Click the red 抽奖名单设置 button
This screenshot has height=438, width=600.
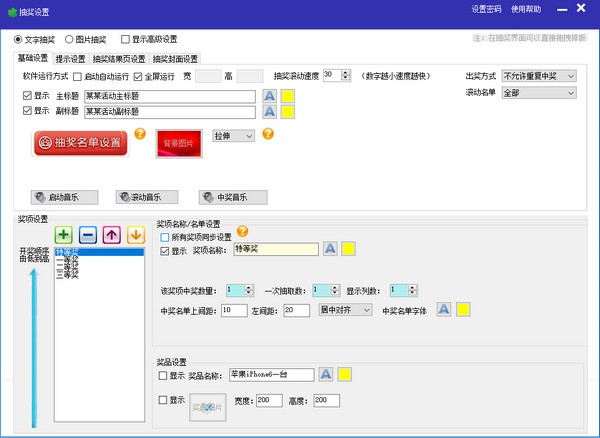pyautogui.click(x=80, y=143)
